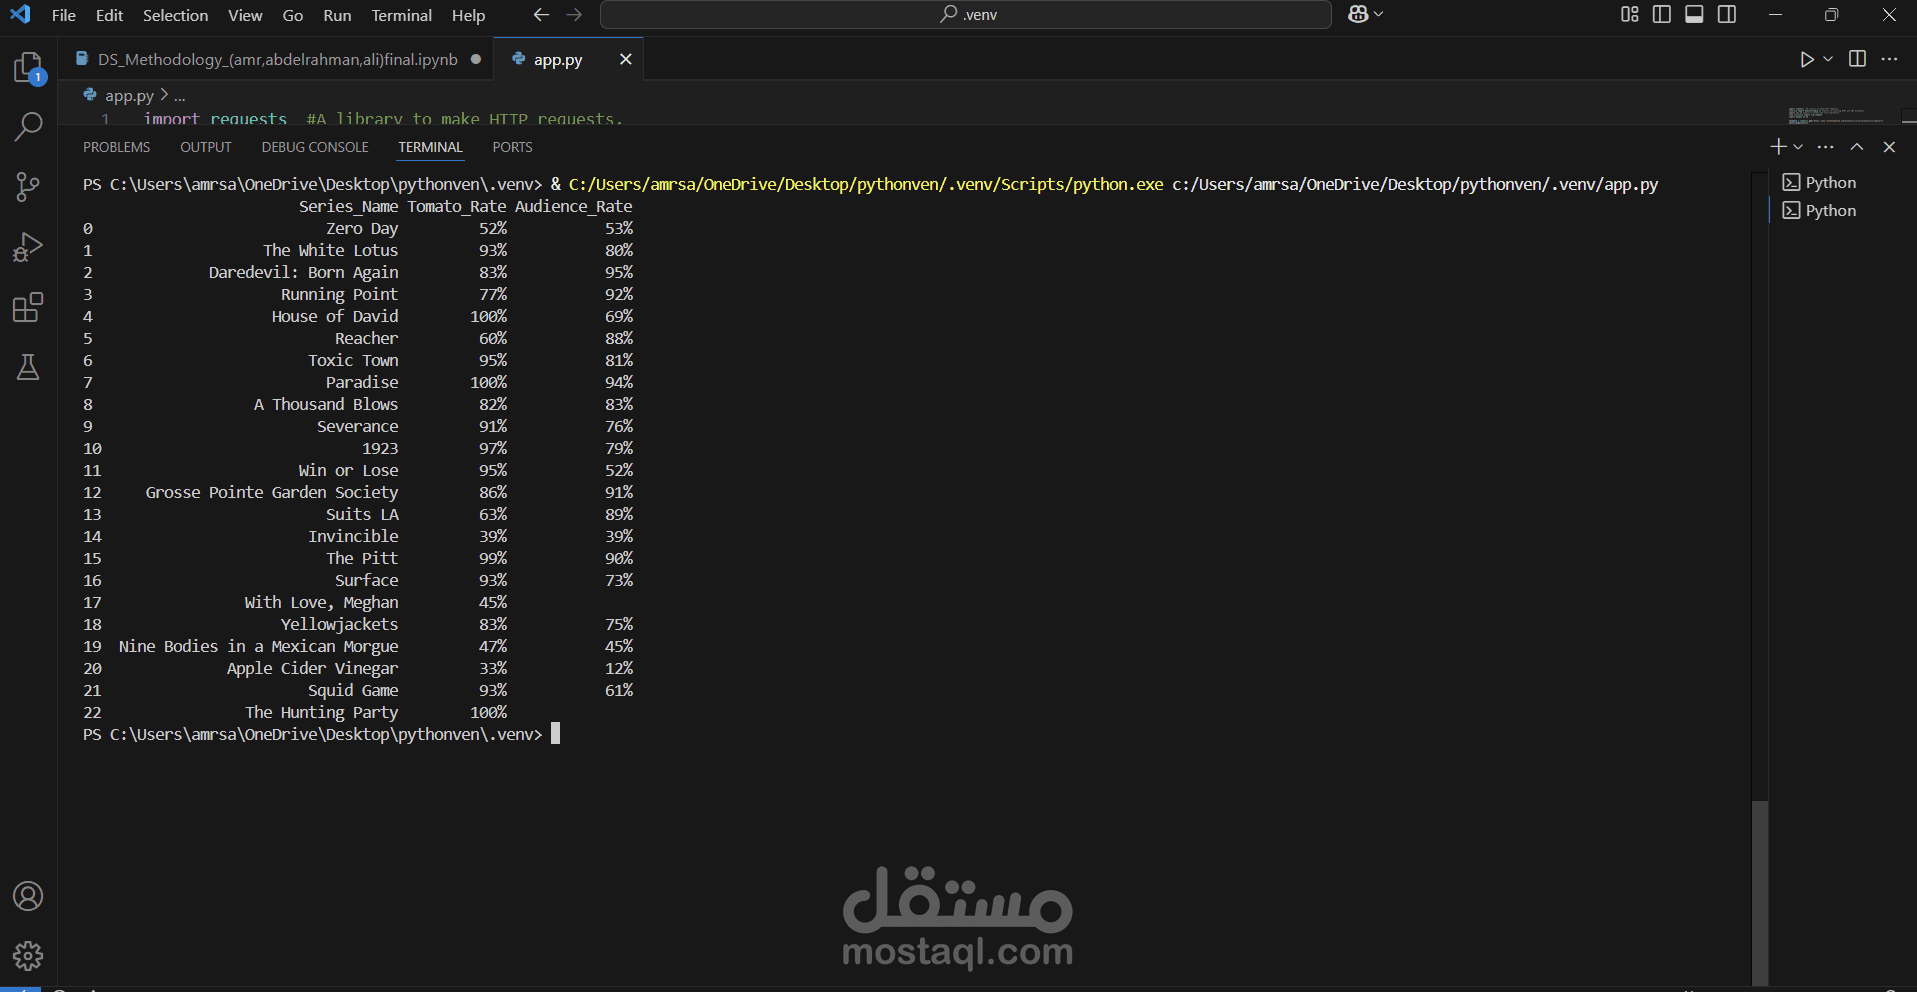Screen dimensions: 1917x992
Task: Go back with the left arrow
Action: [x=541, y=15]
